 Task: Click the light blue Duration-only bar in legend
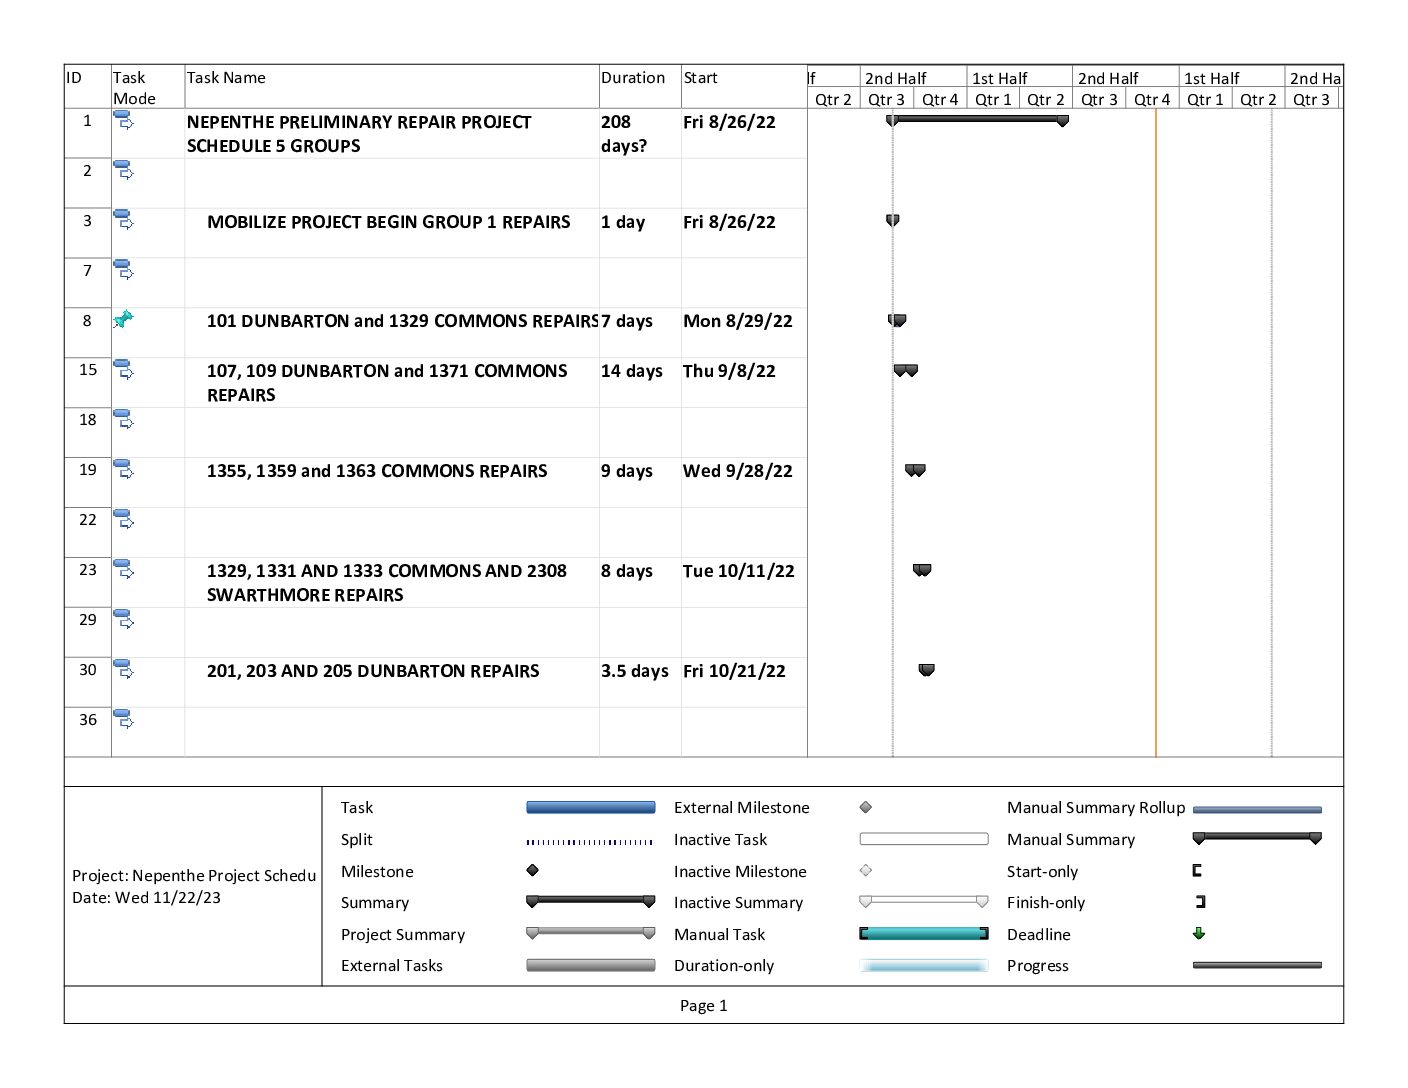click(924, 966)
